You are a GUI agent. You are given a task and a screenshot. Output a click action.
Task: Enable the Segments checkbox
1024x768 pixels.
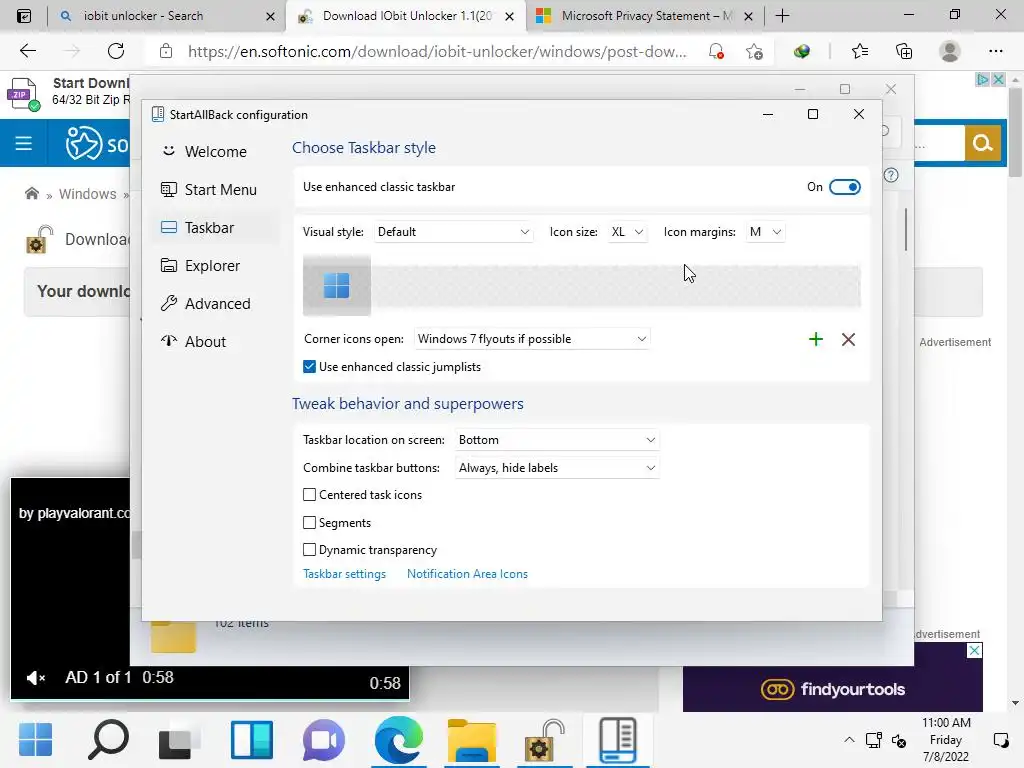(310, 522)
